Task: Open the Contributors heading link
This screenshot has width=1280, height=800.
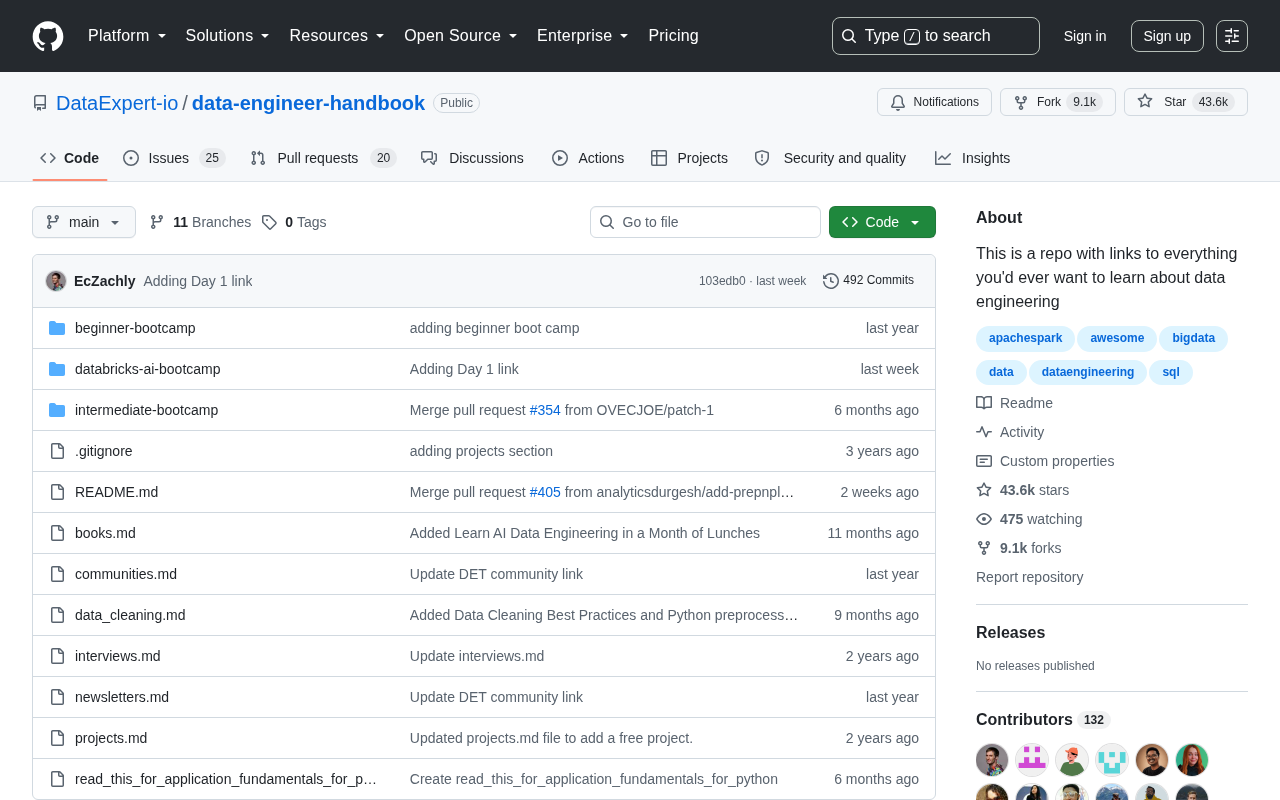Action: click(1043, 720)
